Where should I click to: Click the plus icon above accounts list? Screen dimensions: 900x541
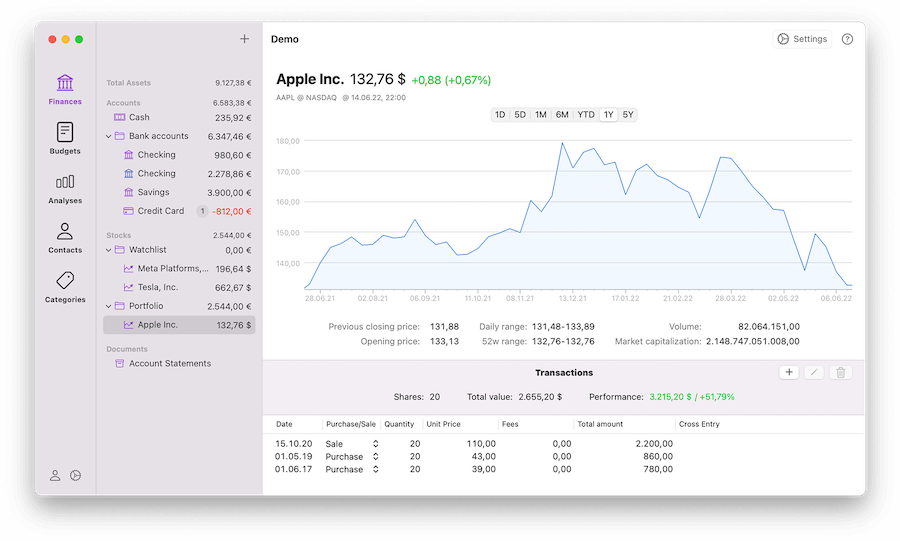point(245,39)
